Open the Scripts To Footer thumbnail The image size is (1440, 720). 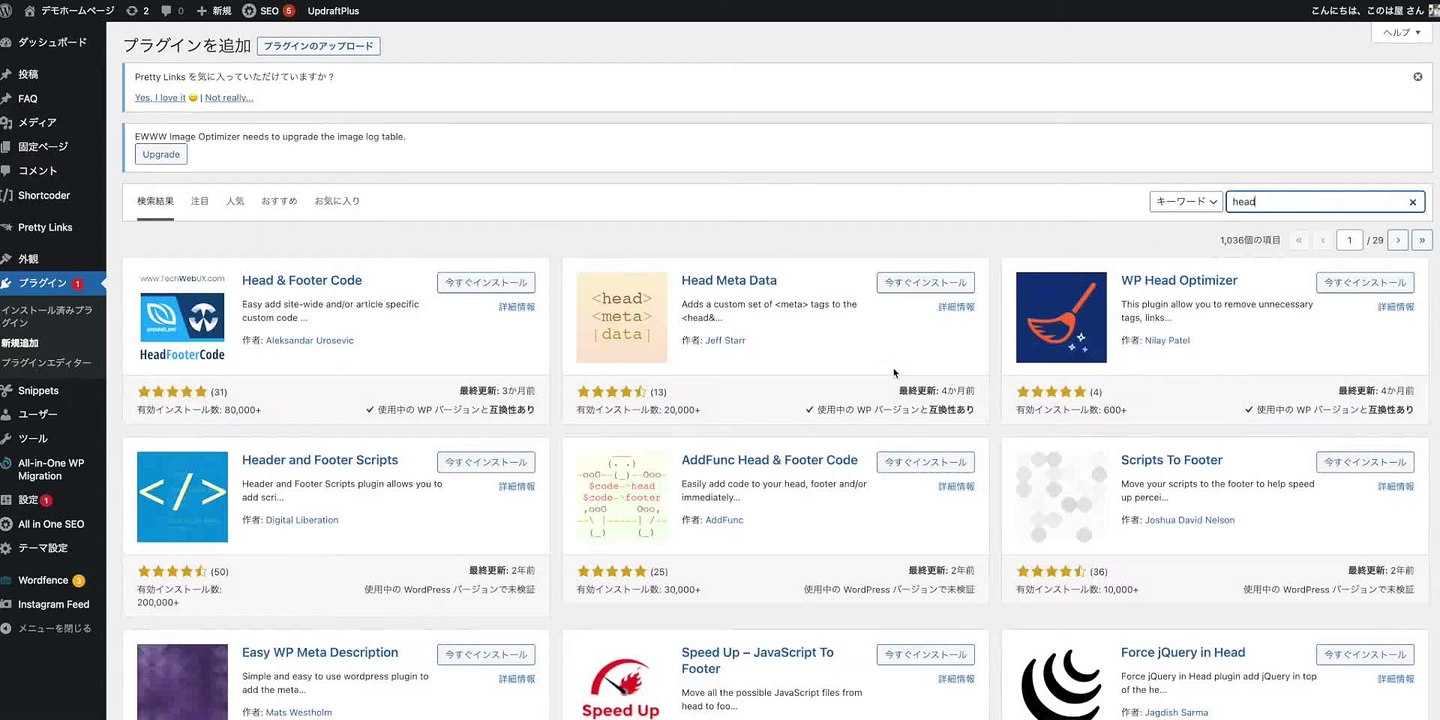(x=1061, y=497)
